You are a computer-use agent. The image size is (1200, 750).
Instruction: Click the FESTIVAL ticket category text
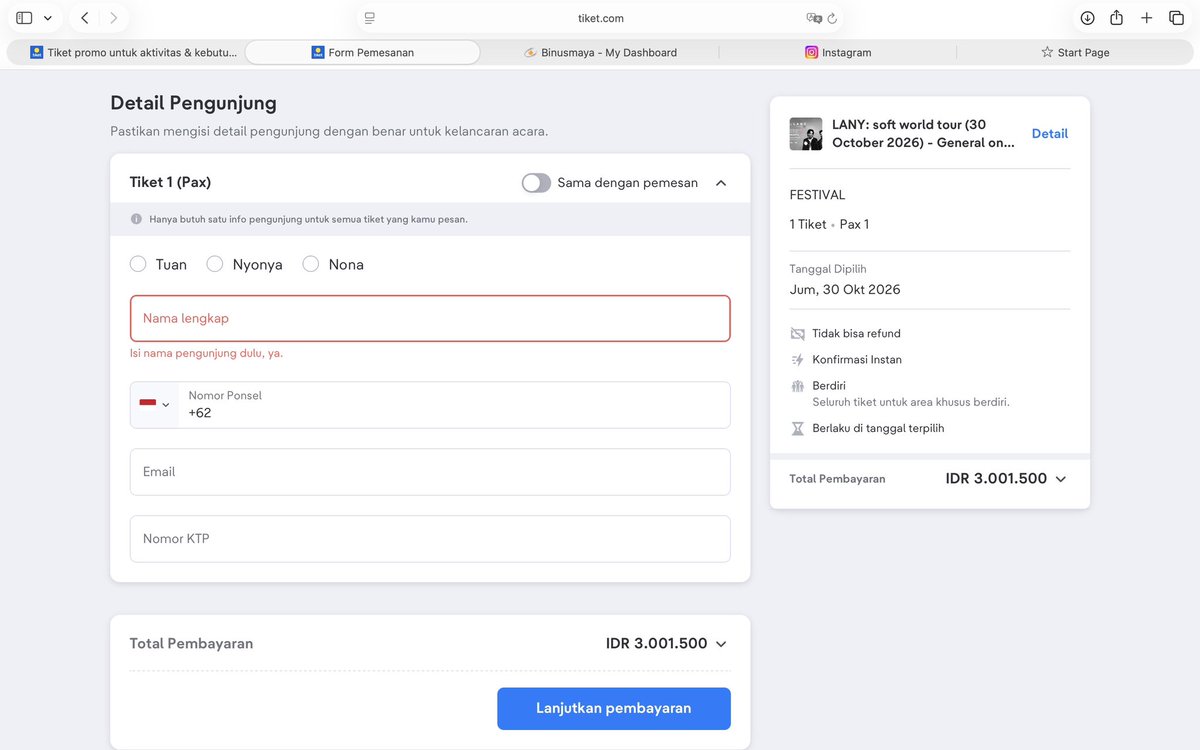817,195
